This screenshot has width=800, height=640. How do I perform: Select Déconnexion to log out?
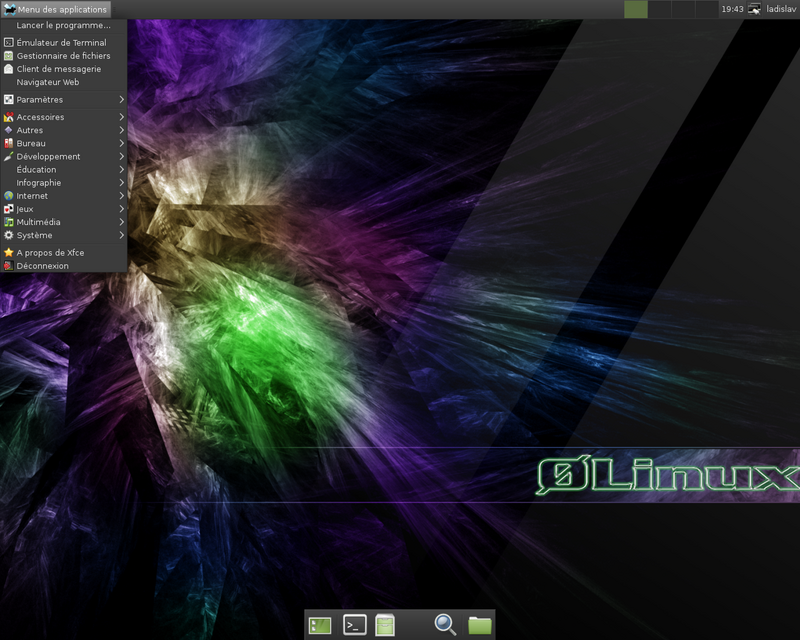tap(63, 266)
